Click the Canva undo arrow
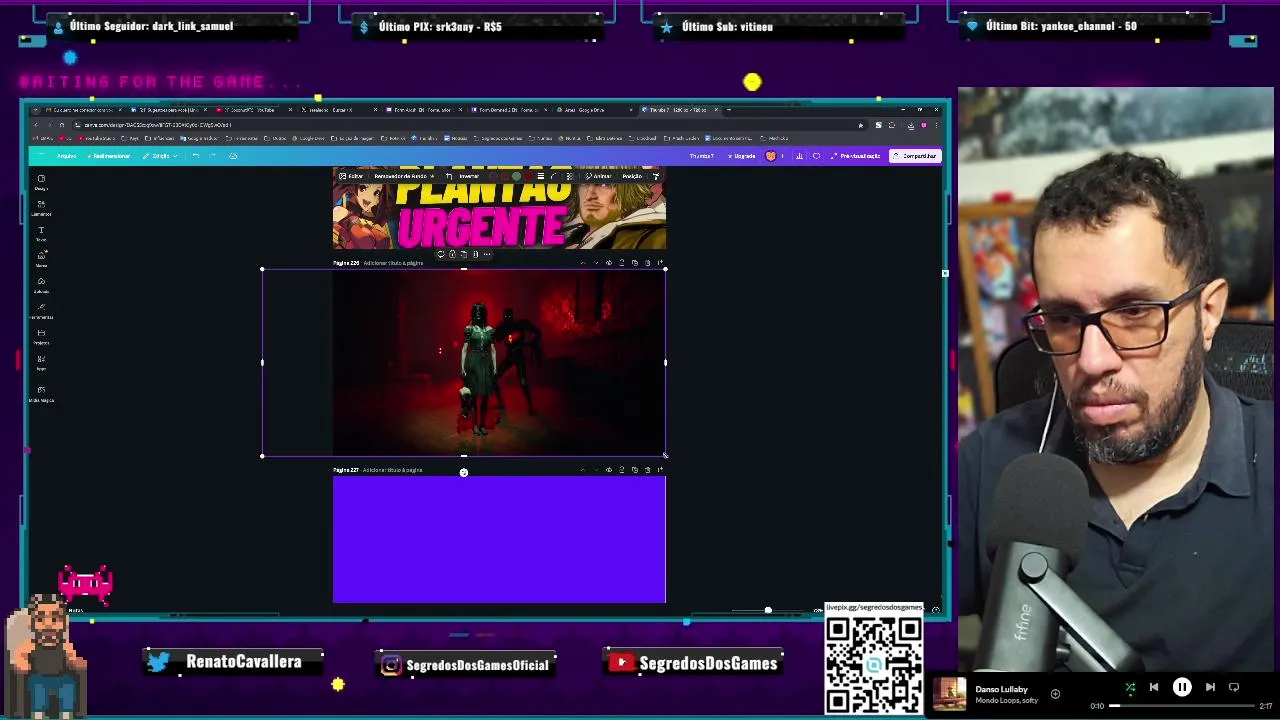Viewport: 1280px width, 720px height. (x=196, y=156)
